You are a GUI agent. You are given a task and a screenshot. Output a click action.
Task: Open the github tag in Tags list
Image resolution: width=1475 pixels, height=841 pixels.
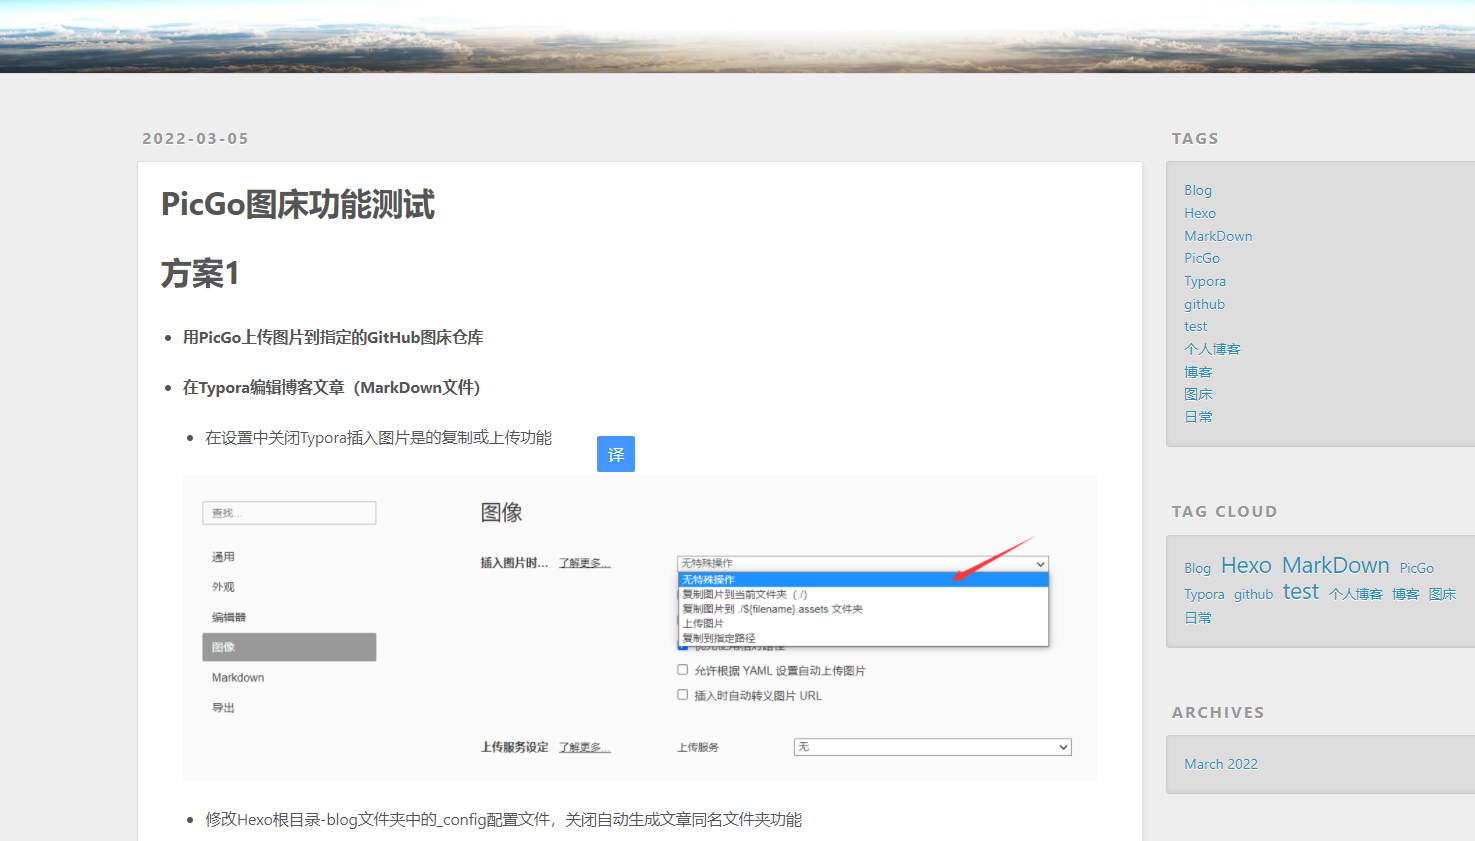click(1204, 304)
